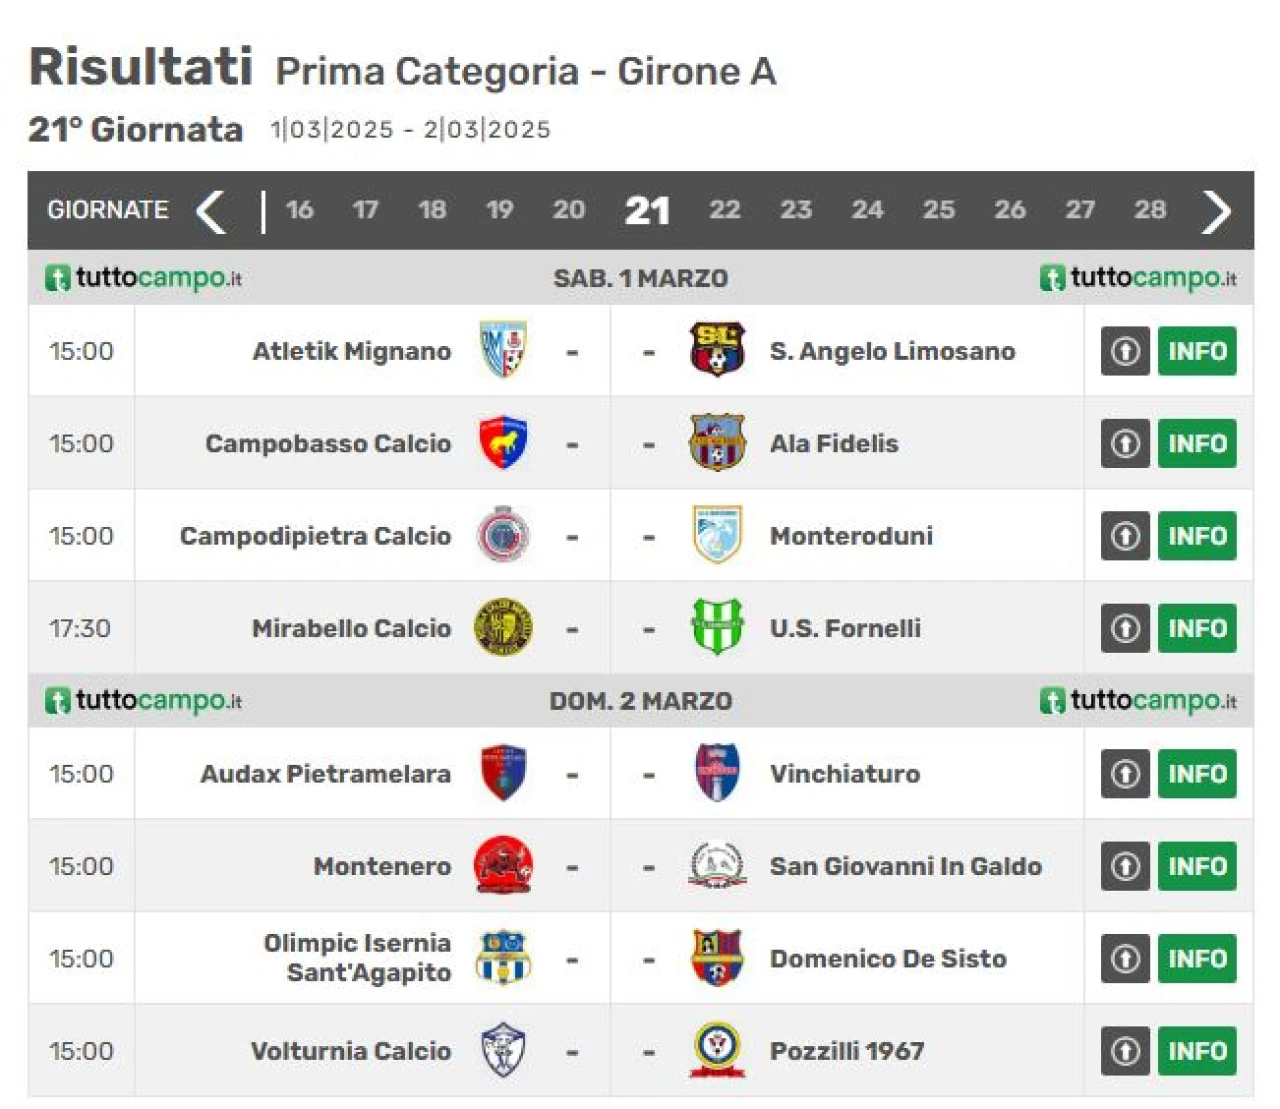Screen dimensions: 1280x1109
Task: Open the Vinchiaturo team page link
Action: [845, 774]
